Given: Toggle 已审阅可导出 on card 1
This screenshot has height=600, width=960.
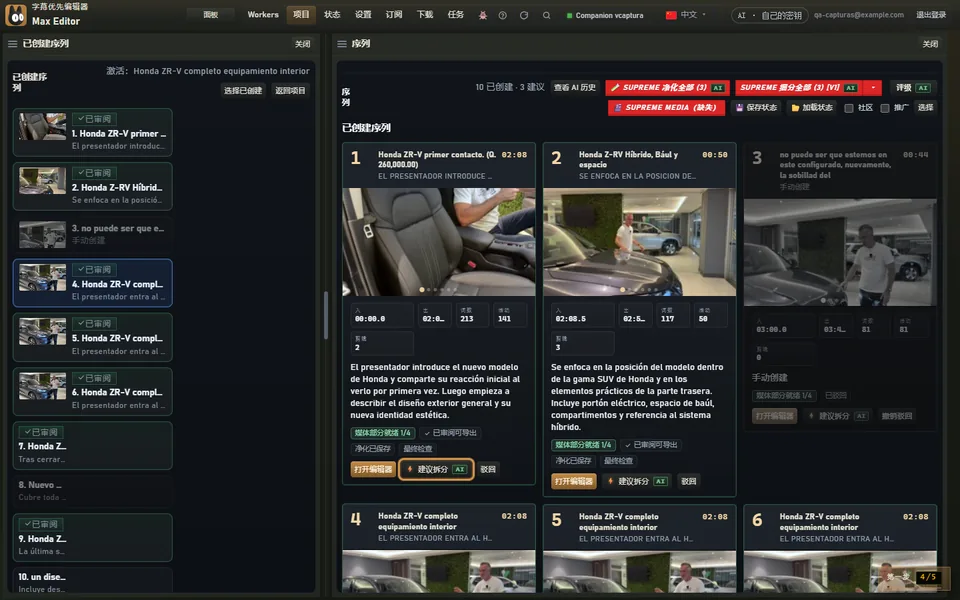Looking at the screenshot, I should point(451,433).
